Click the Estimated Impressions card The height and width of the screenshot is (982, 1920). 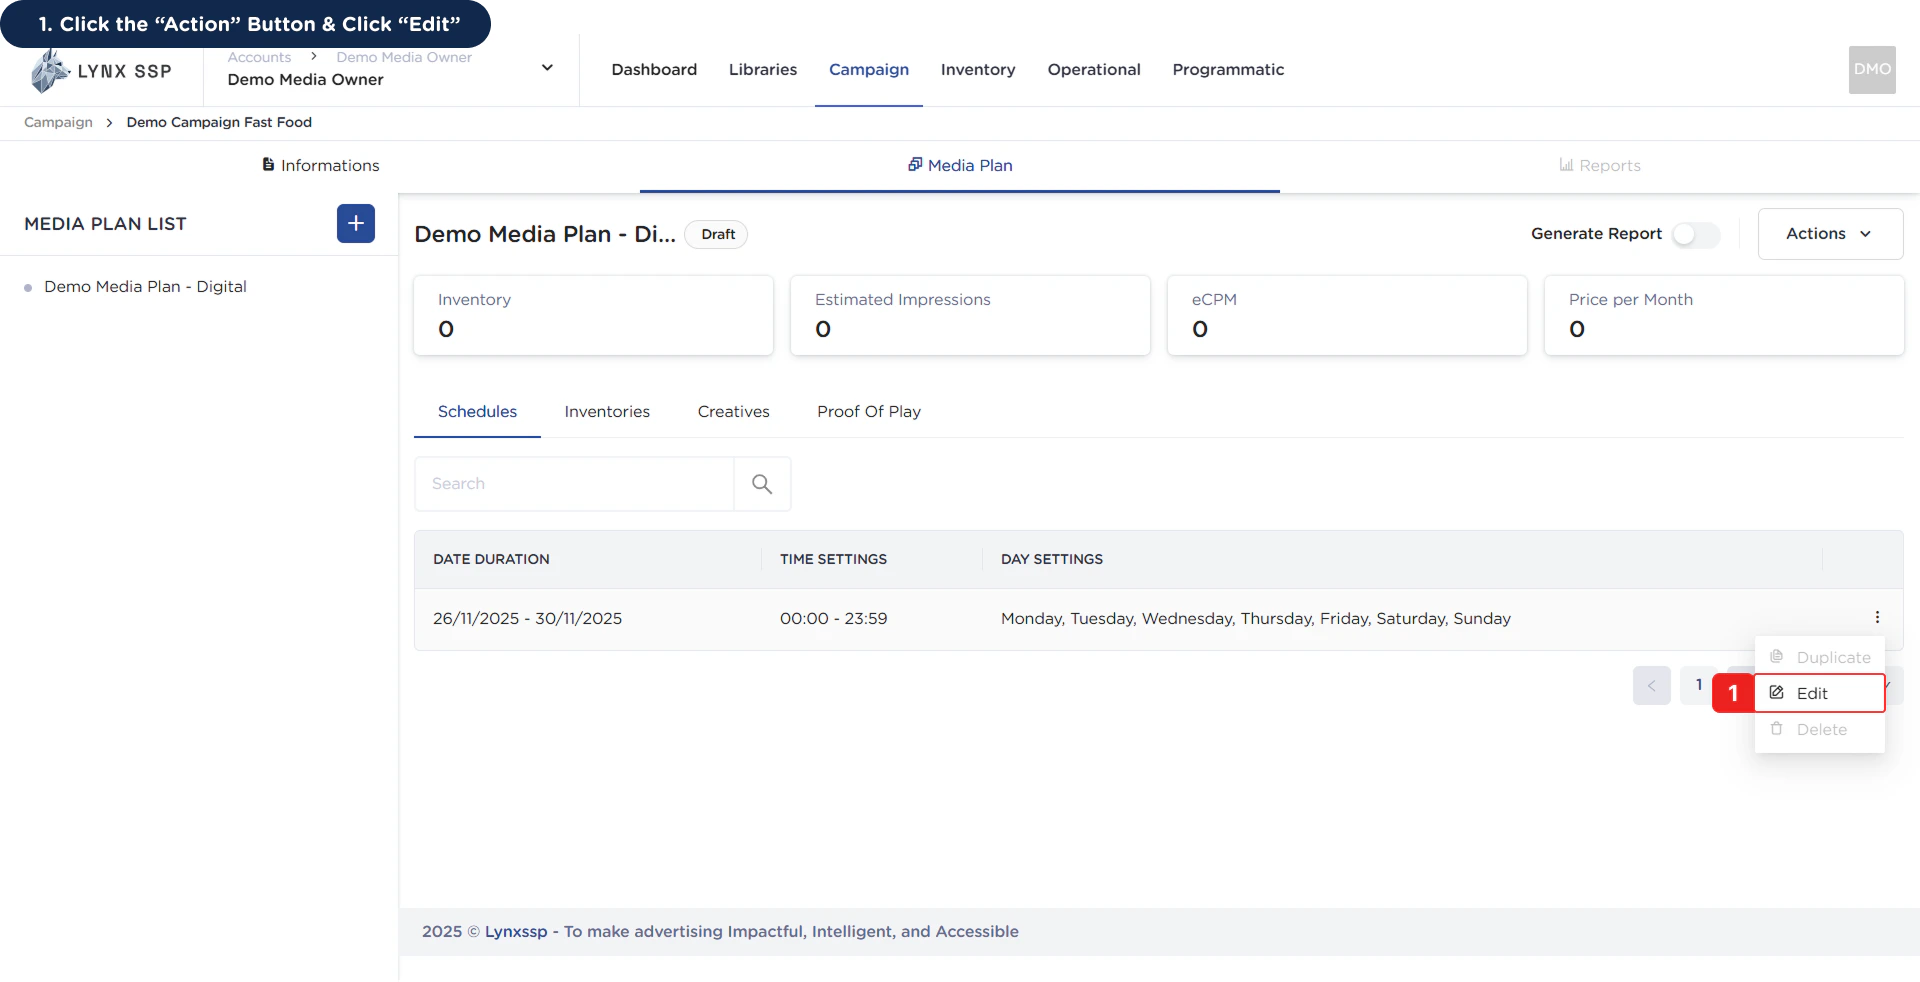pos(970,316)
